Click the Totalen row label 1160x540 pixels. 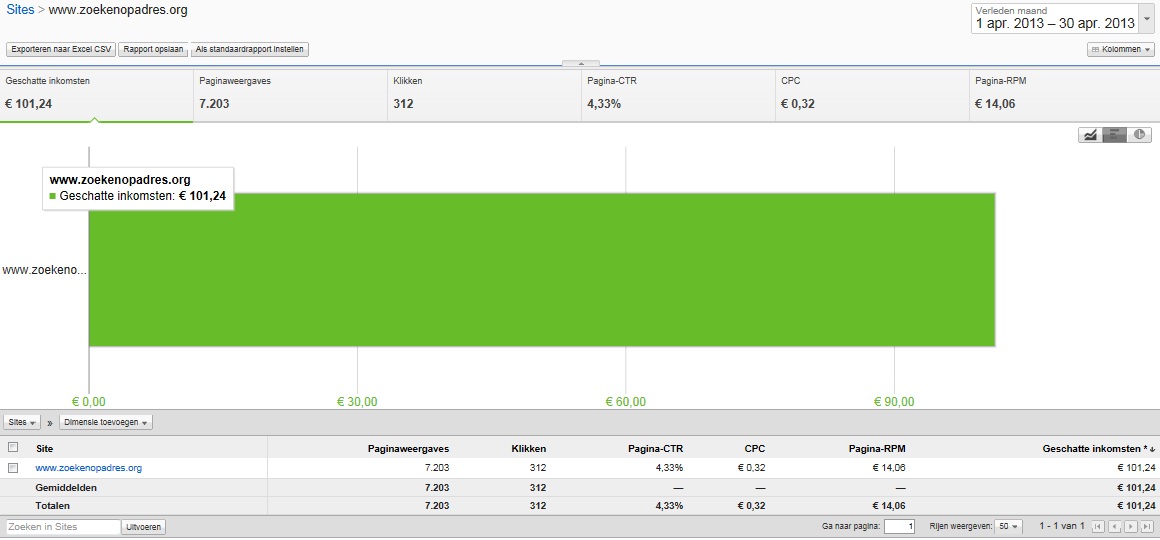[x=53, y=506]
